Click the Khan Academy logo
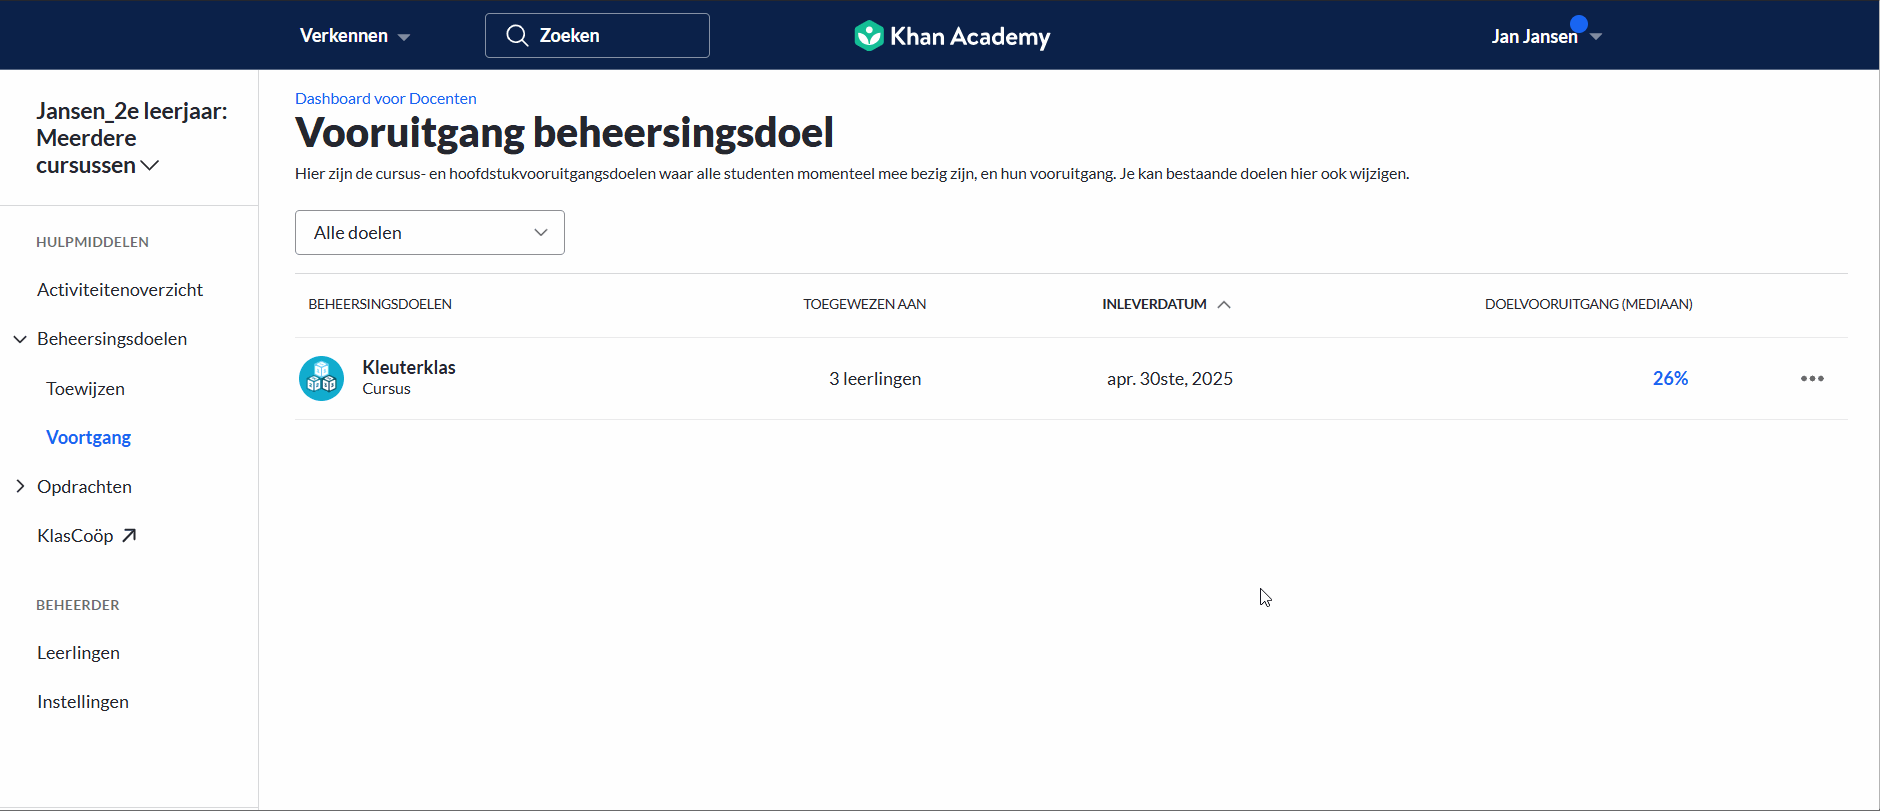 pos(952,36)
